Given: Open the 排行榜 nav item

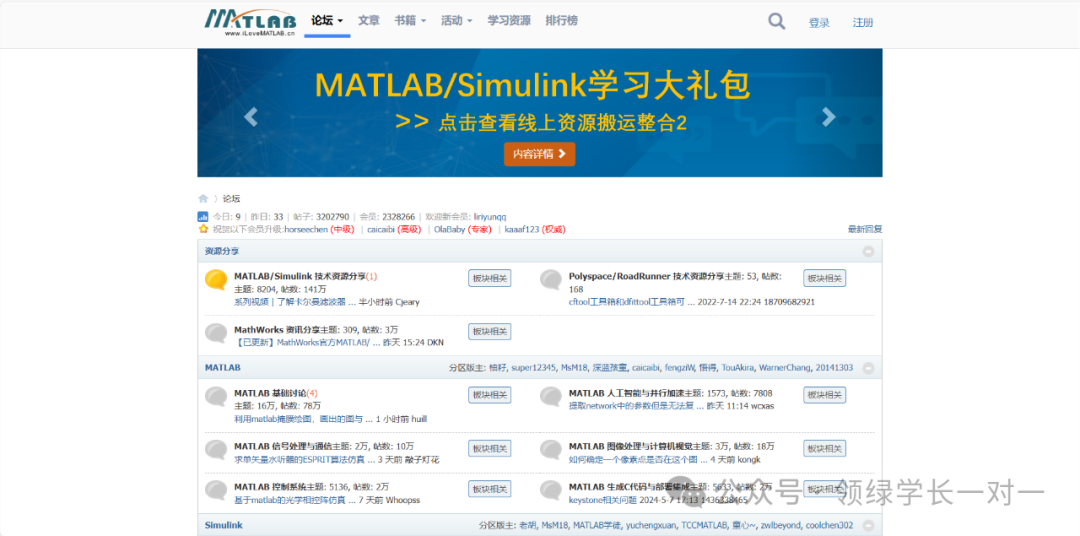Looking at the screenshot, I should coord(561,21).
